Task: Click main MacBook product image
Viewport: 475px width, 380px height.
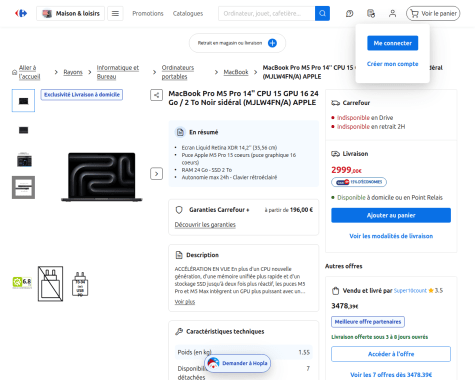Action: coord(102,177)
